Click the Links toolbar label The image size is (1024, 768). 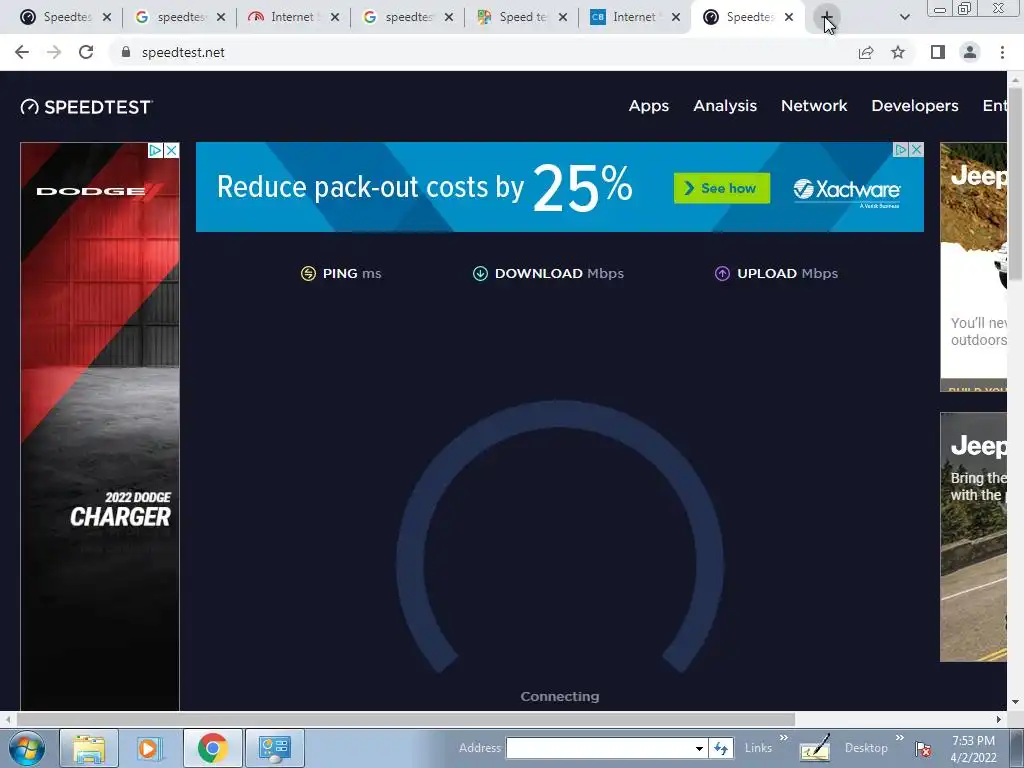pyautogui.click(x=758, y=748)
